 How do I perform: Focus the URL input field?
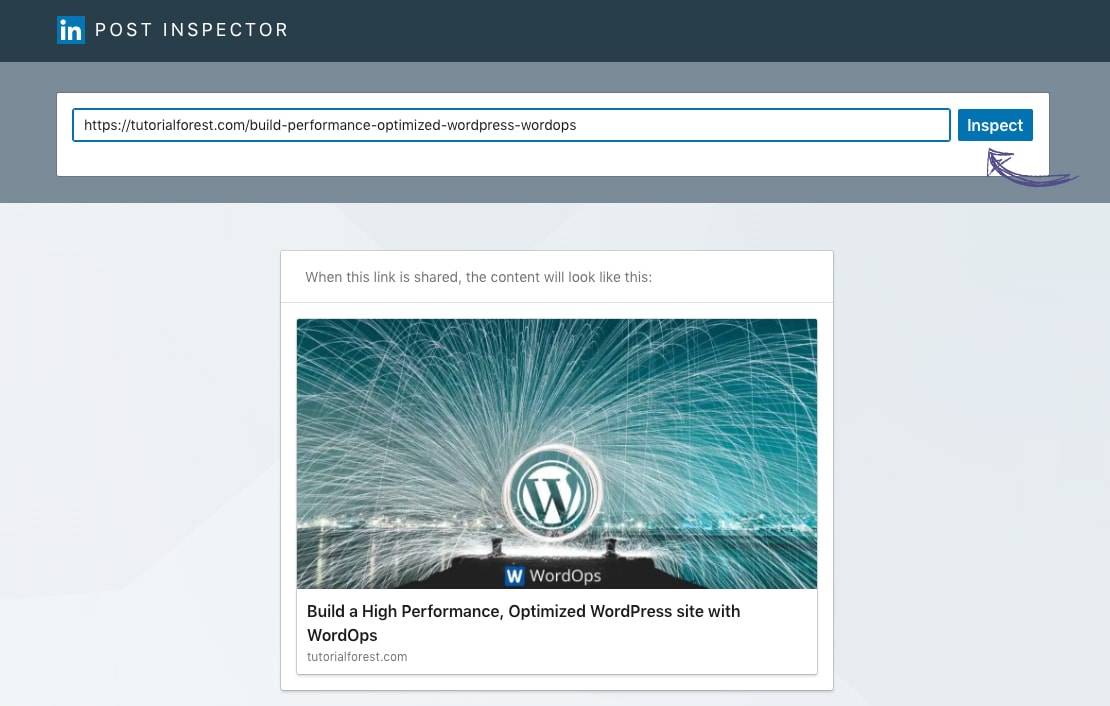pos(511,125)
